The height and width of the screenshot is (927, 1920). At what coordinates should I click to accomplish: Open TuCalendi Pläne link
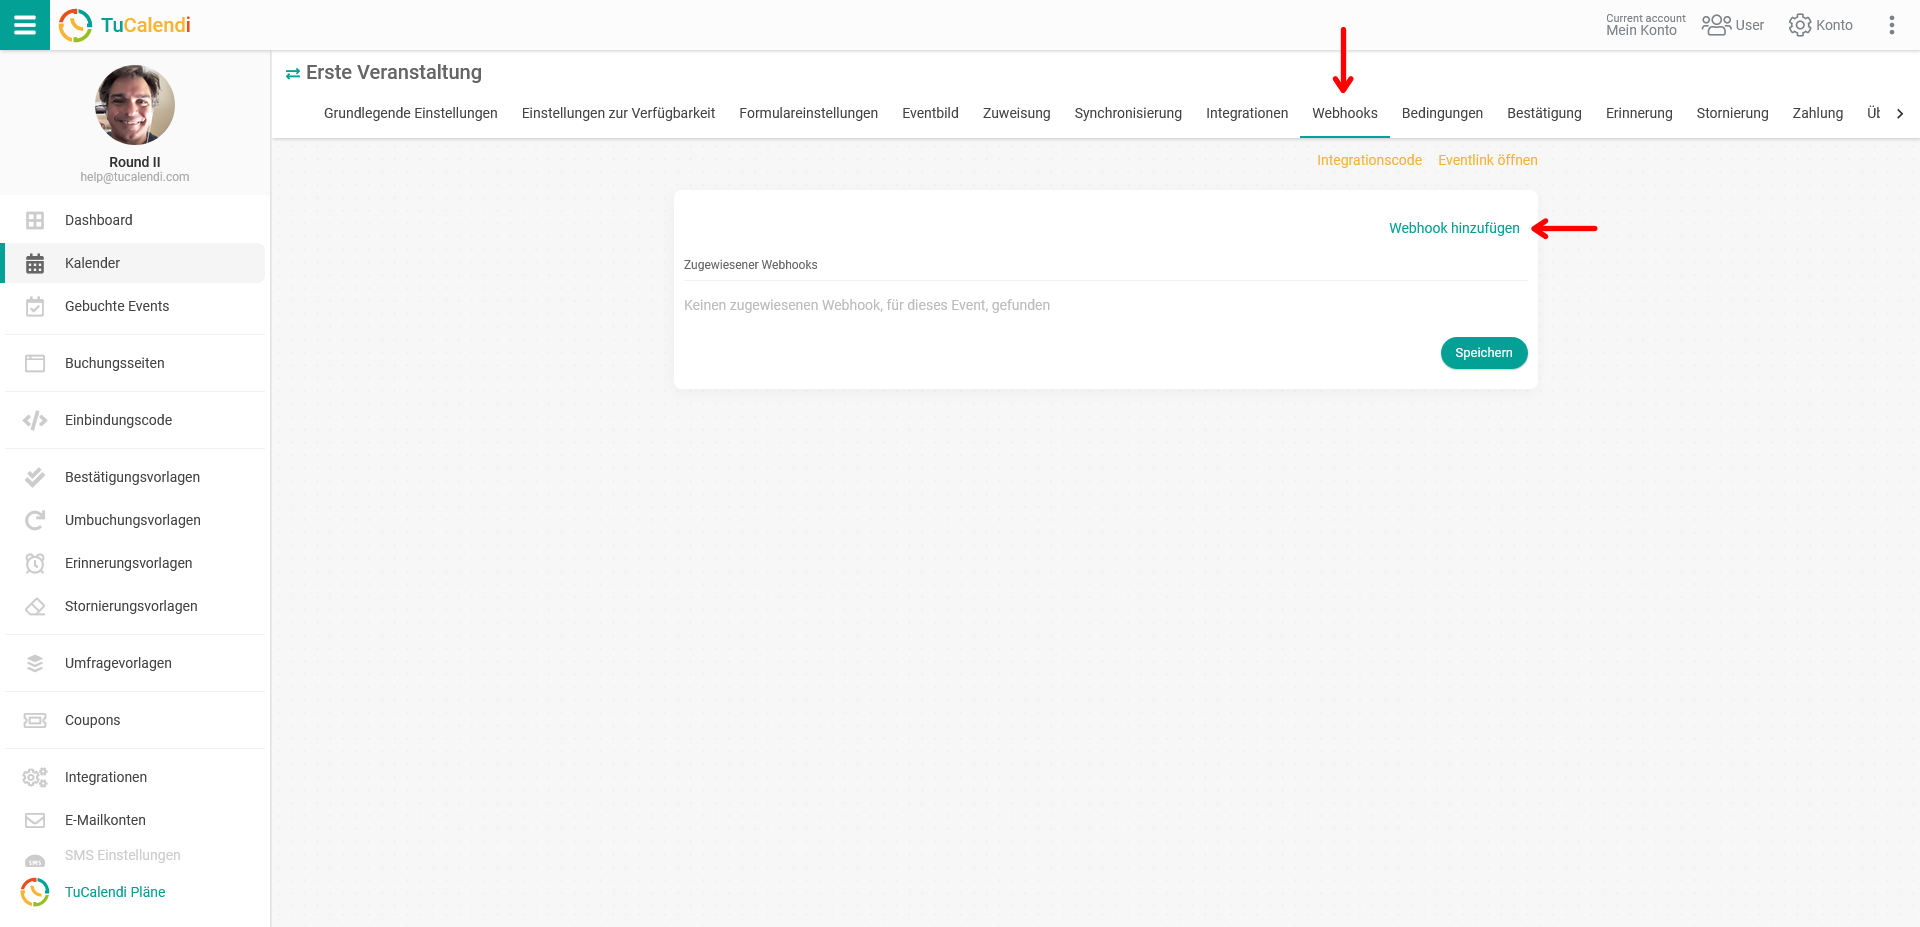115,892
